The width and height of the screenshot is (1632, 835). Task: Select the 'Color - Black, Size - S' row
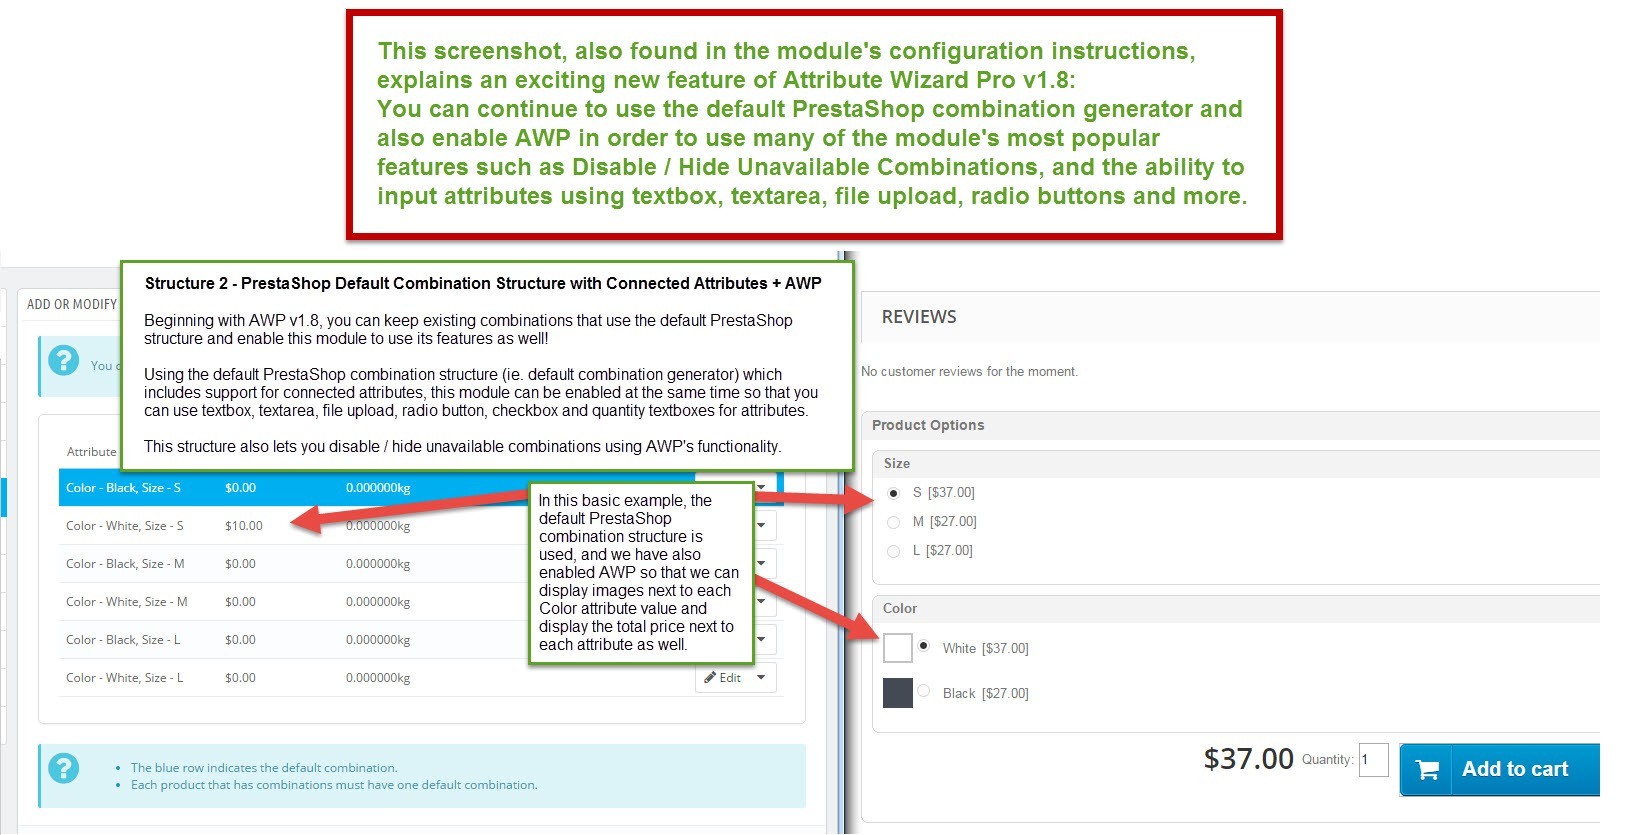(420, 488)
